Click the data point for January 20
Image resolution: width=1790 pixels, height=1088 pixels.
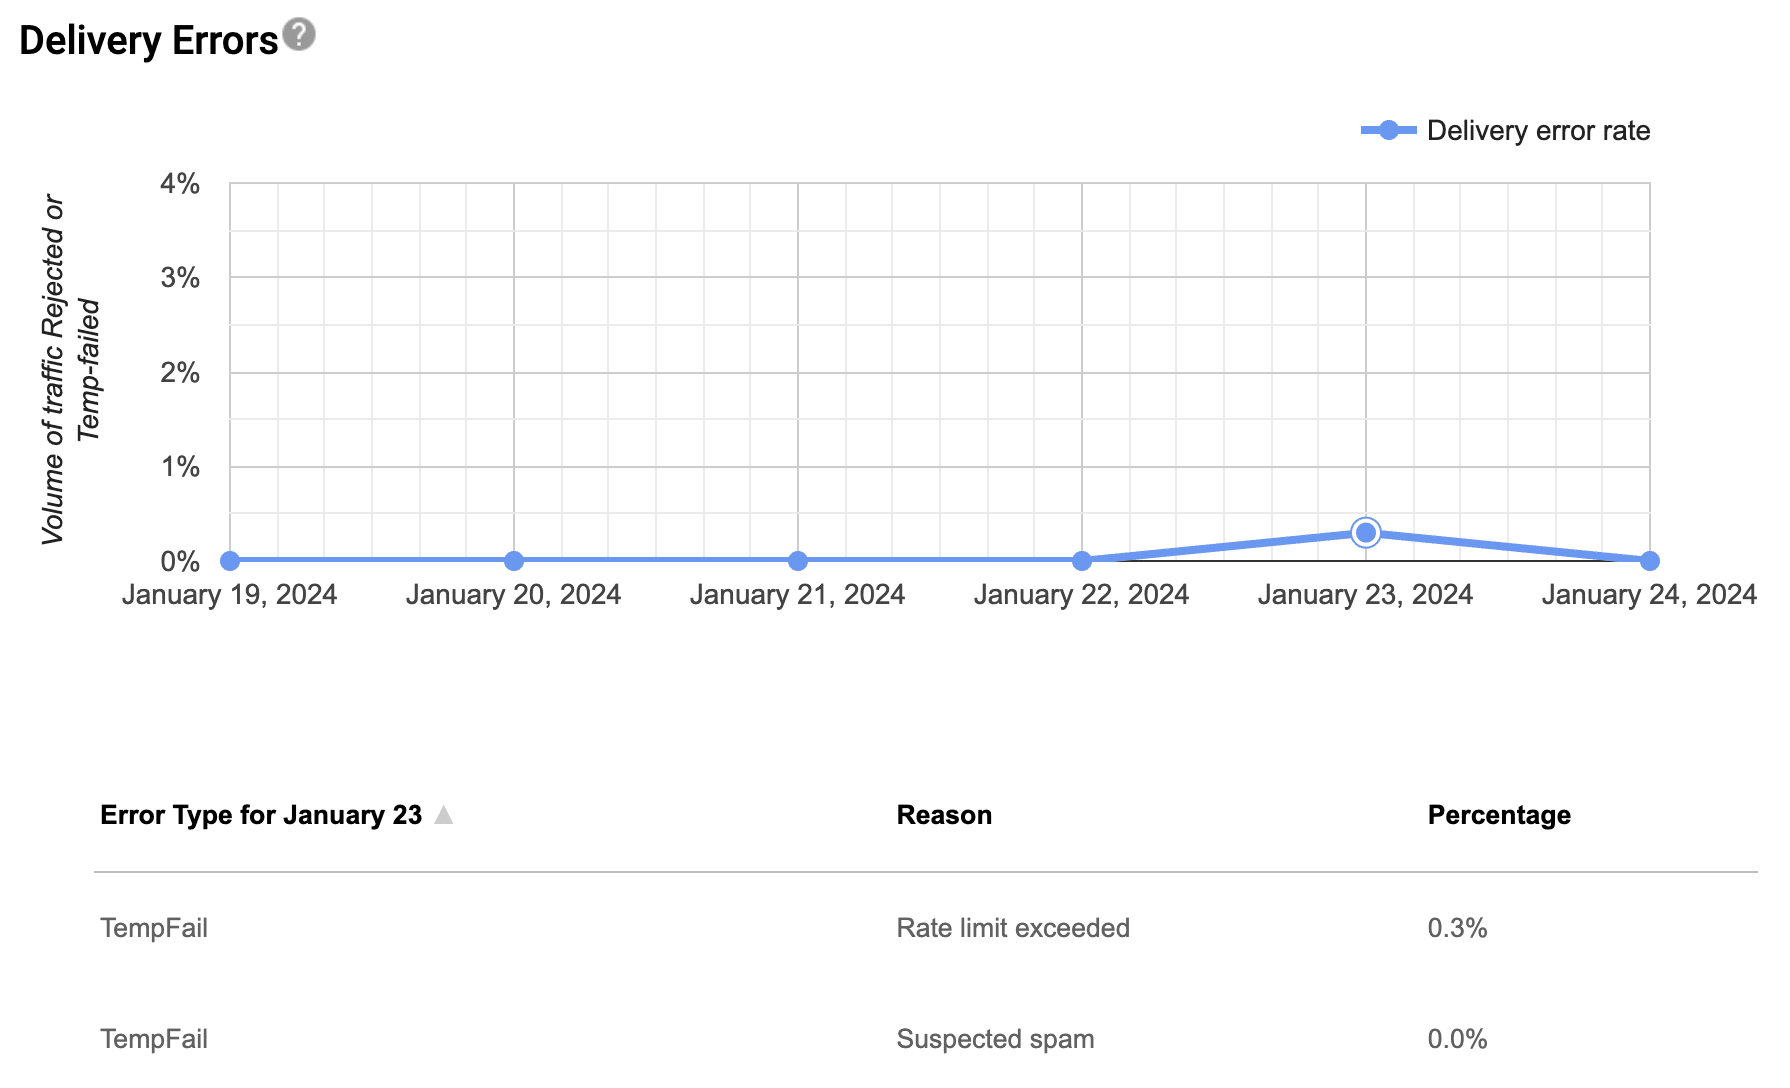tap(513, 560)
